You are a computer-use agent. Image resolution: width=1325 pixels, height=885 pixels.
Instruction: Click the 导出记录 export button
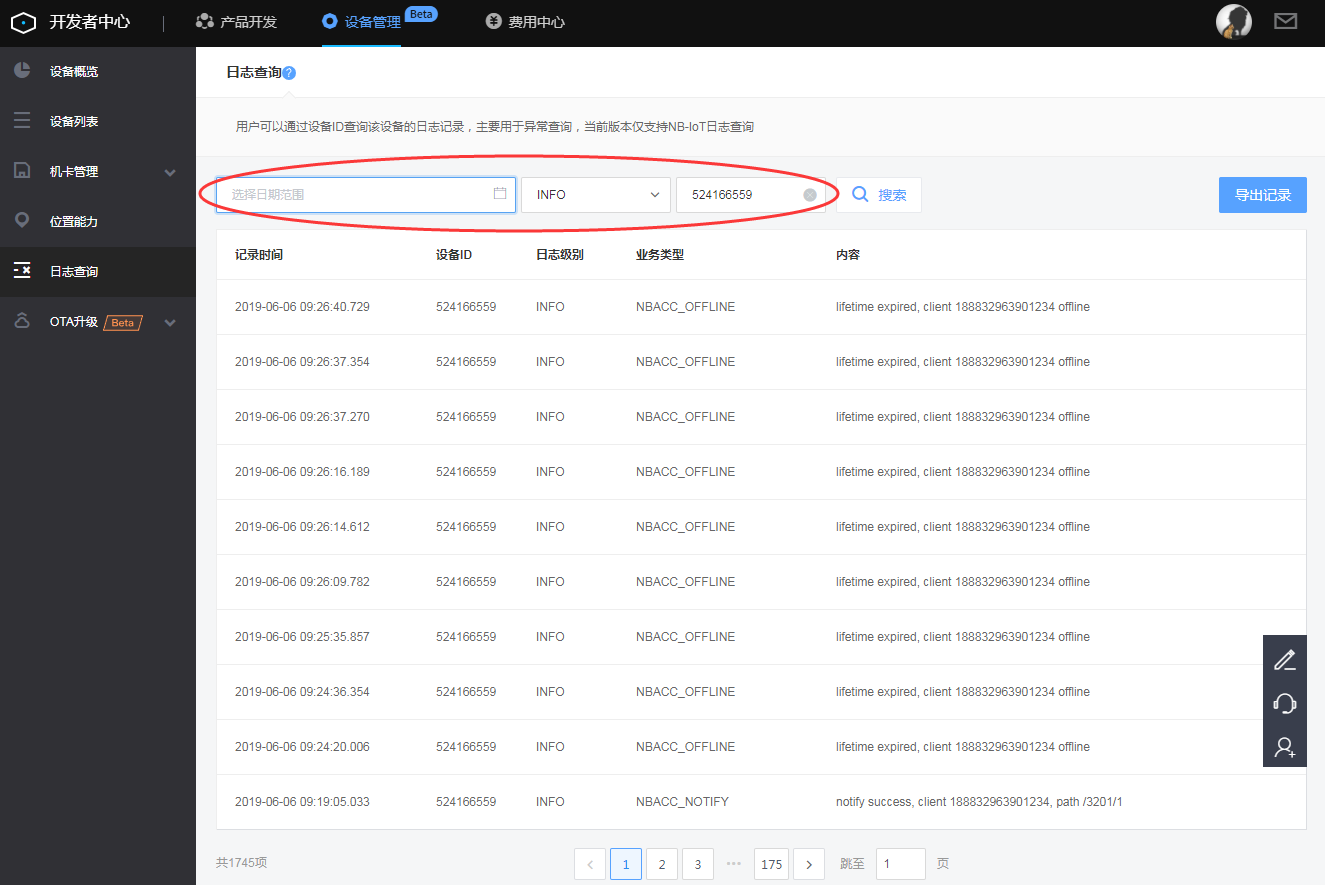coord(1263,195)
